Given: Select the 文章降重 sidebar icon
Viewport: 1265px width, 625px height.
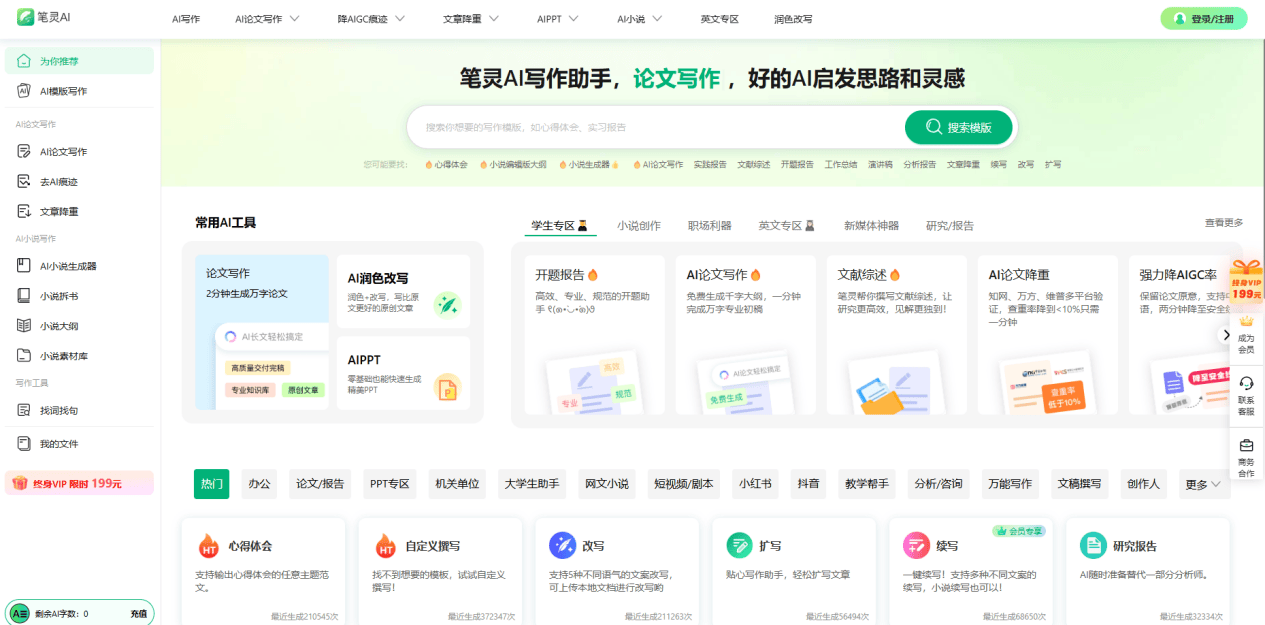Looking at the screenshot, I should coord(24,211).
